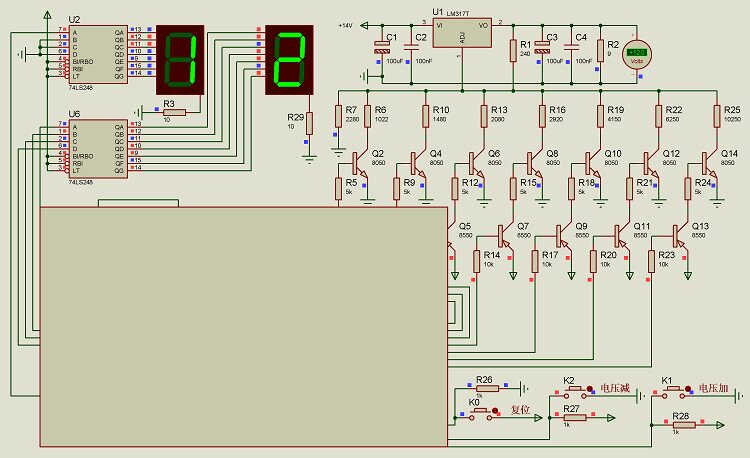The image size is (750, 458).
Task: Click resistor R1 240 beside LM317T output
Action: click(513, 51)
